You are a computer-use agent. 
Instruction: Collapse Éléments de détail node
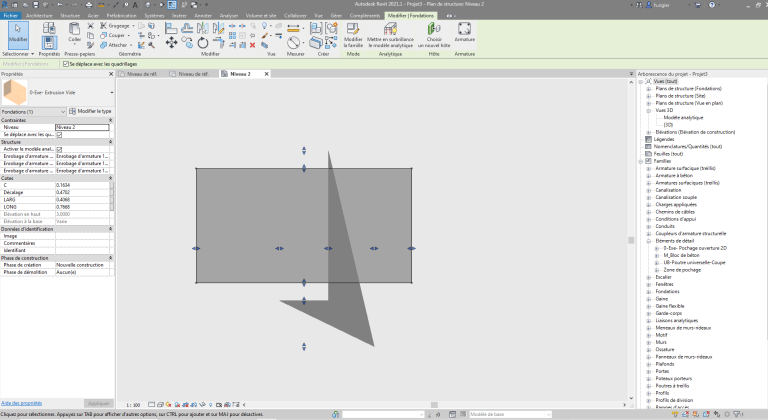click(x=649, y=241)
